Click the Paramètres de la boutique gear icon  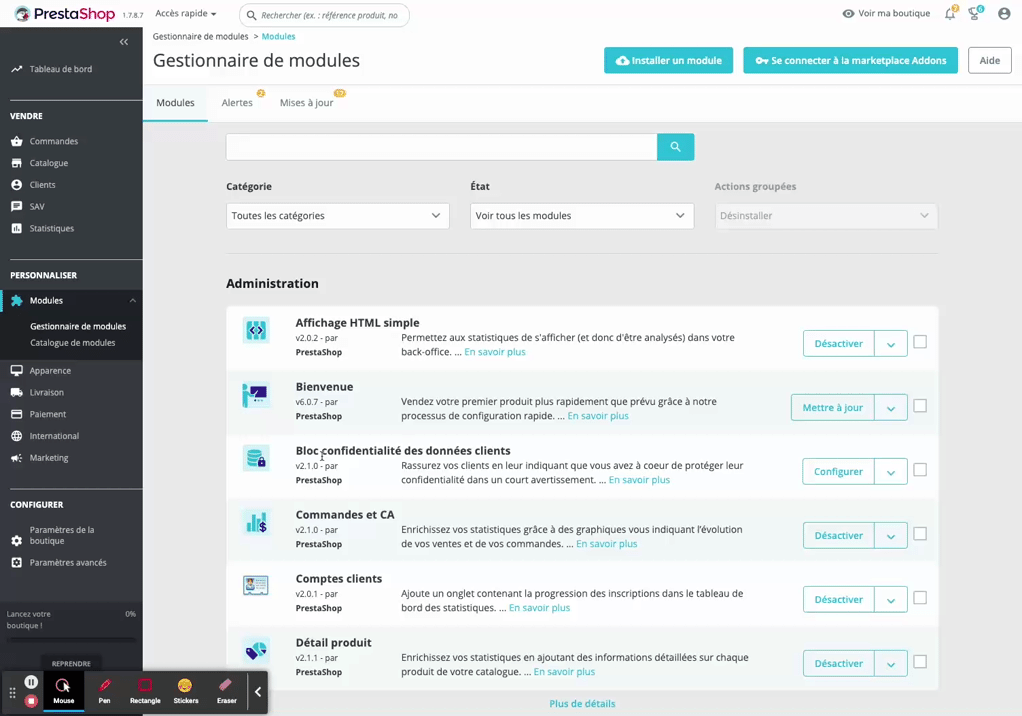16,541
